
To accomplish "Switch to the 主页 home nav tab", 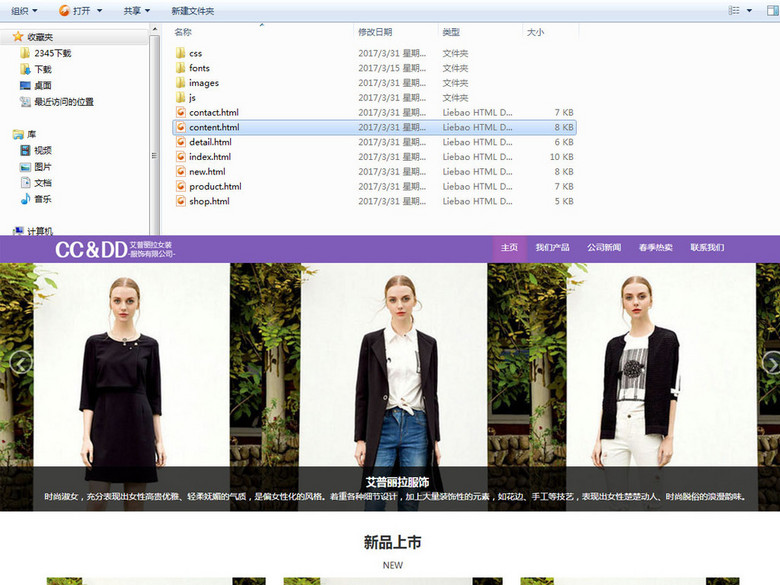I will click(509, 248).
